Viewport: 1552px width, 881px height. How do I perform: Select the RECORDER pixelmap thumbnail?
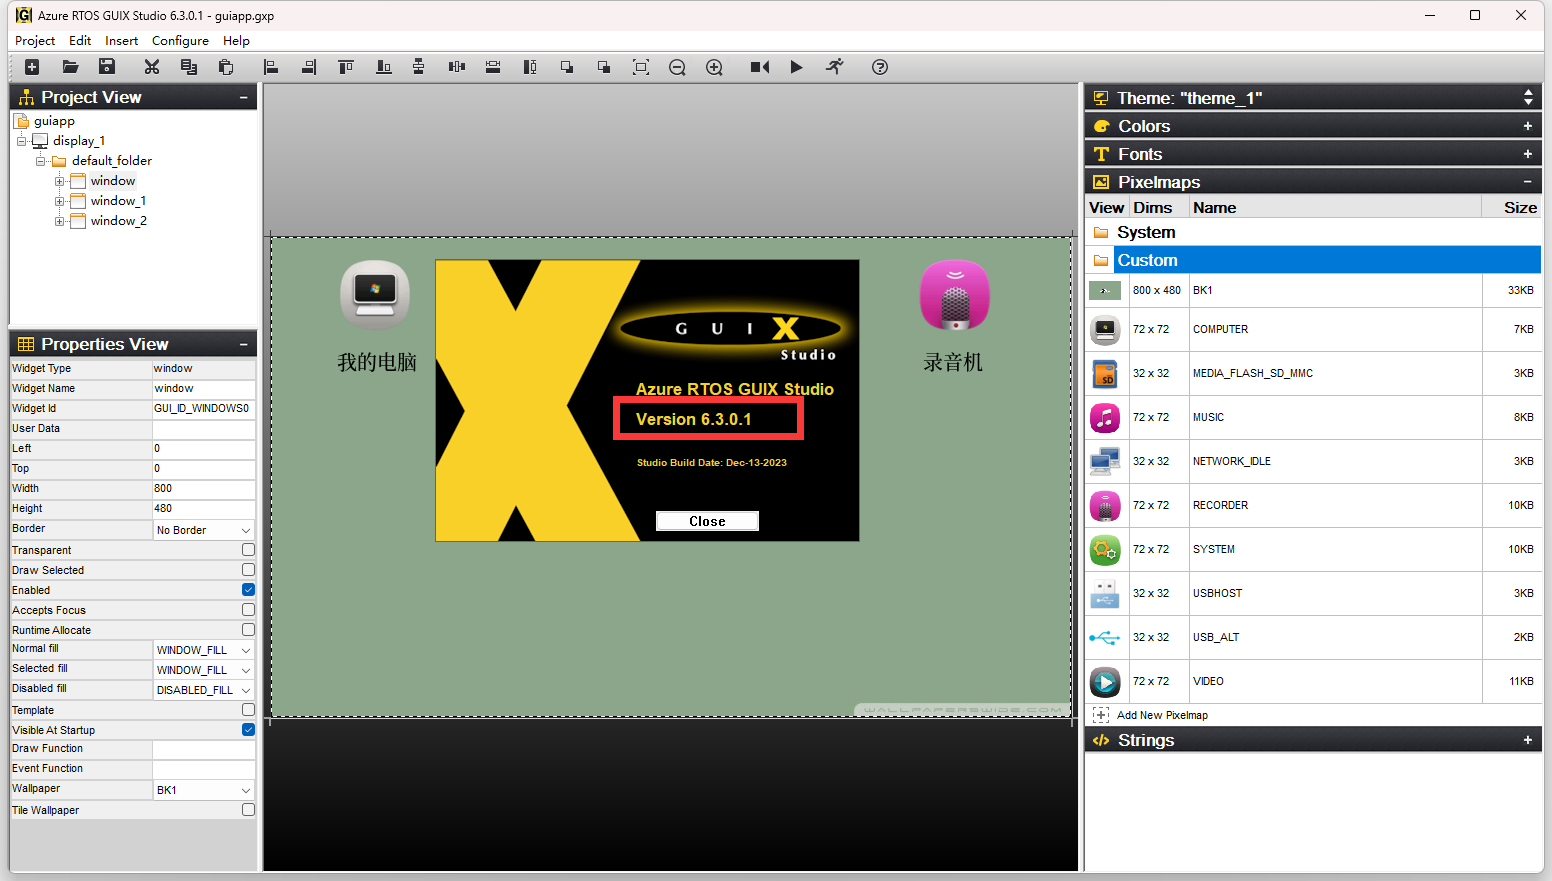[1105, 505]
